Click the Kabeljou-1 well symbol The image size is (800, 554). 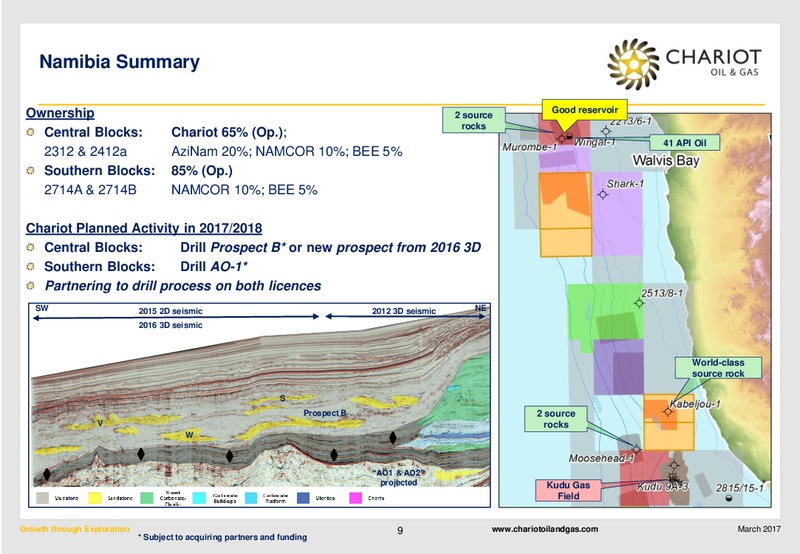click(x=668, y=411)
